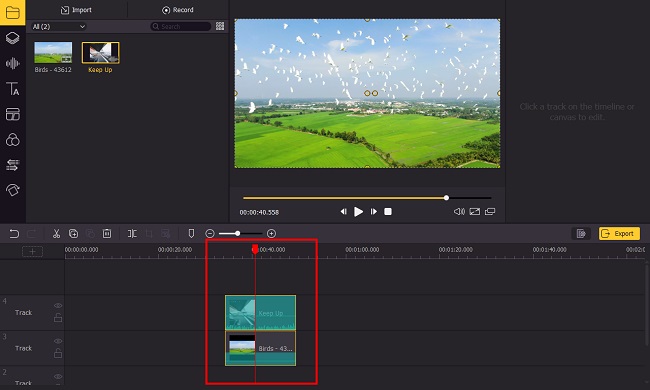Open the Import tab
This screenshot has height=390, width=650.
pyautogui.click(x=76, y=10)
